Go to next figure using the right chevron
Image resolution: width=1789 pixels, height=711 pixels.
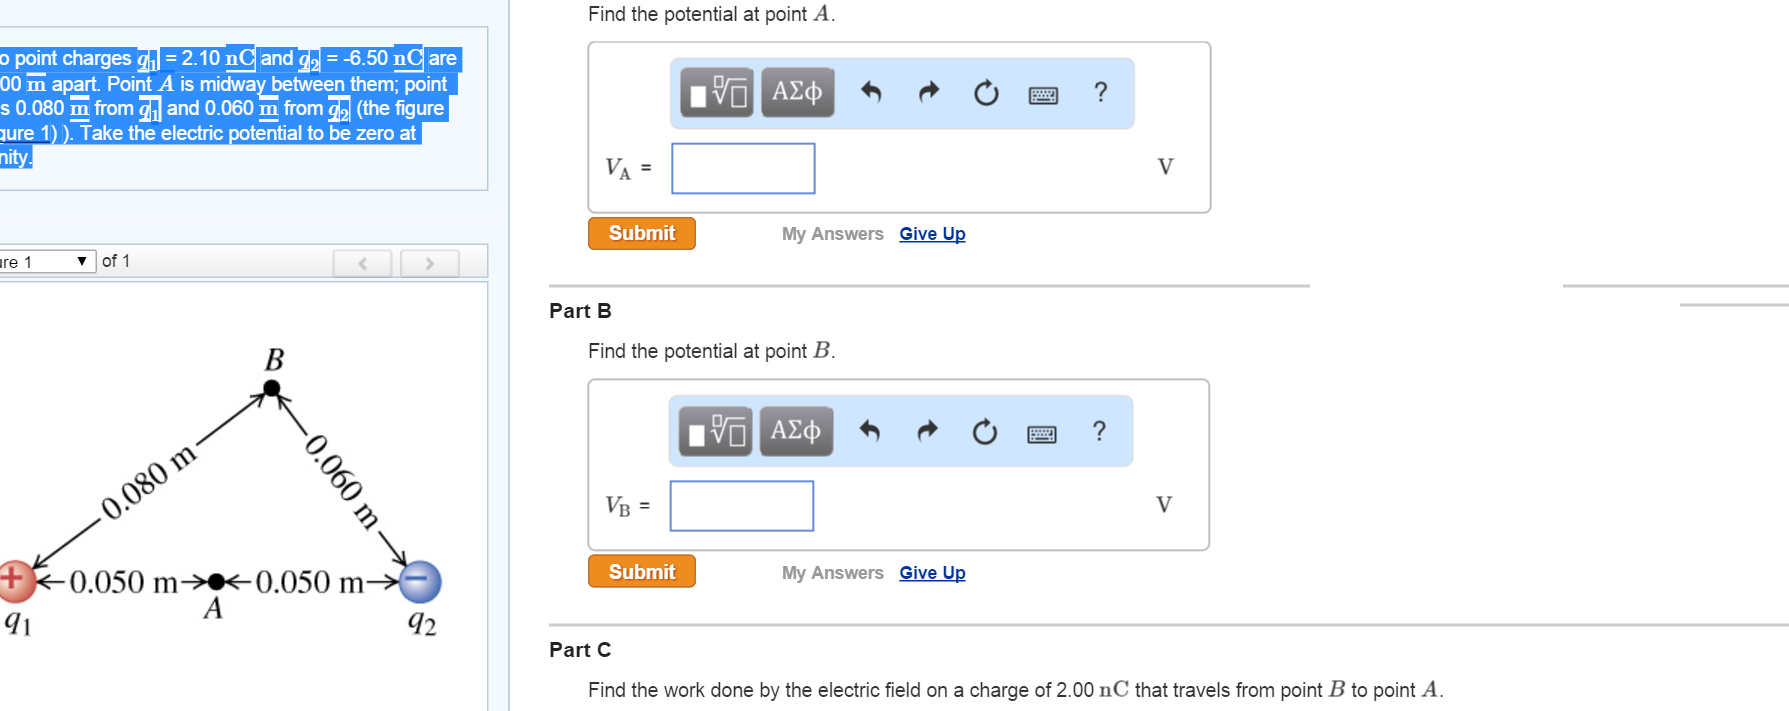pyautogui.click(x=429, y=263)
